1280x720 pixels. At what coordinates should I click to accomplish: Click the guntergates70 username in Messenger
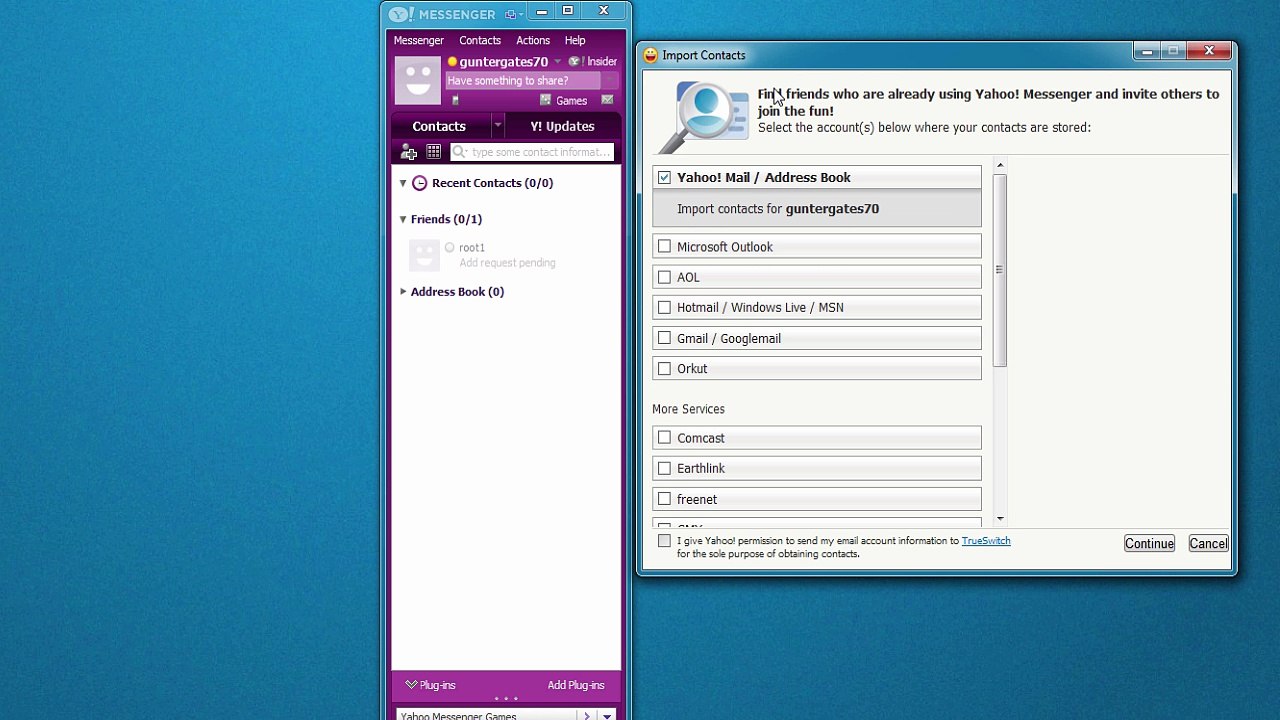tap(503, 62)
